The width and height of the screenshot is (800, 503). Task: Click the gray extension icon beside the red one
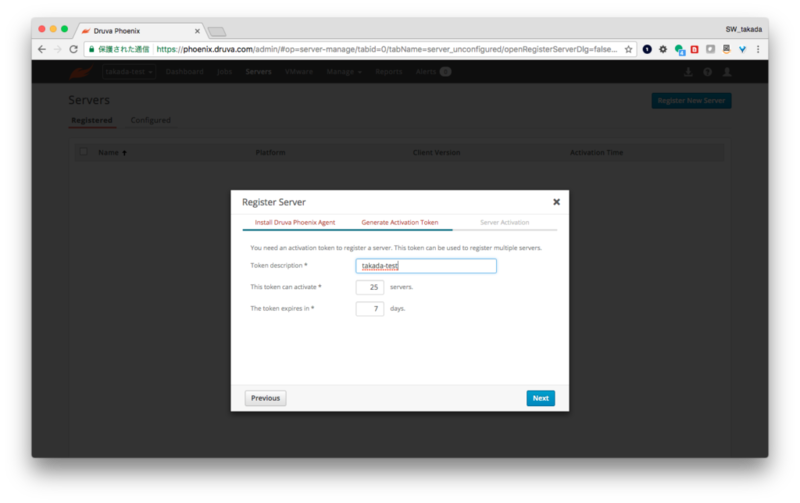pos(710,49)
